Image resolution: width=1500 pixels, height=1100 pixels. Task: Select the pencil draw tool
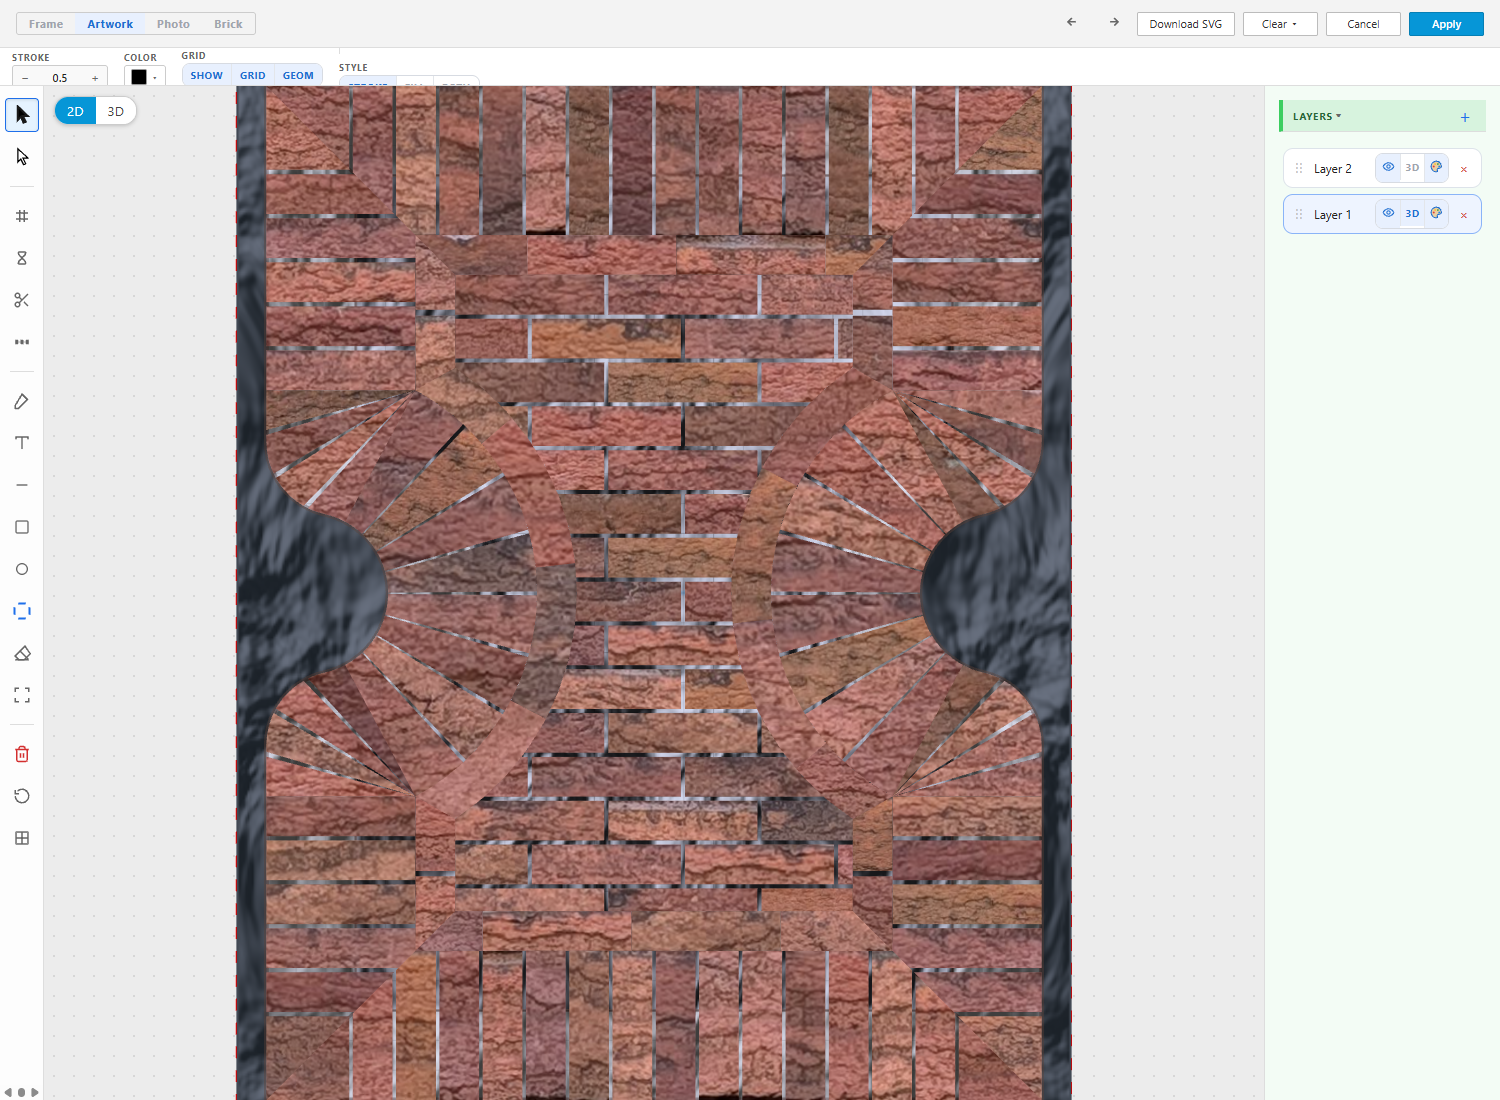(x=22, y=401)
